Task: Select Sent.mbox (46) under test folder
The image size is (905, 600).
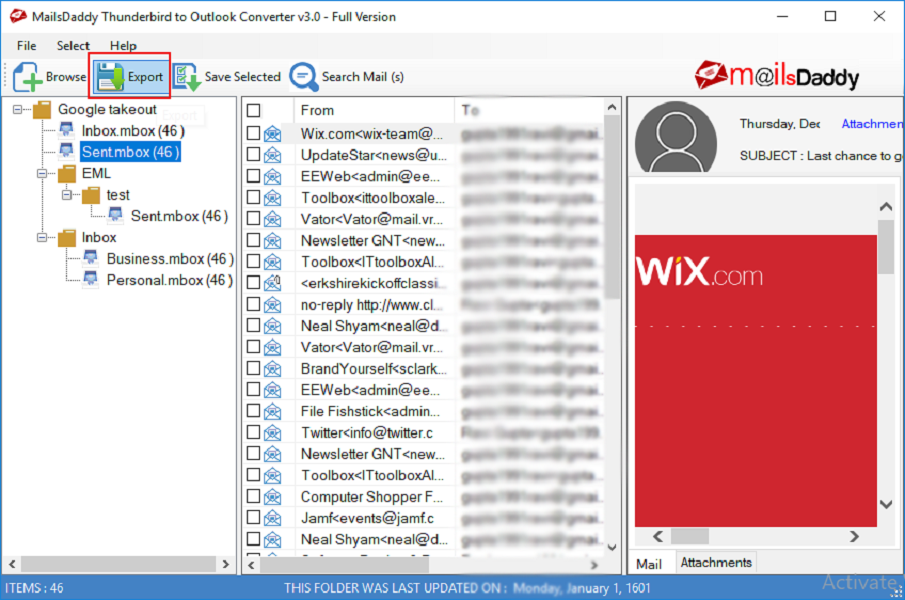Action: (x=179, y=216)
